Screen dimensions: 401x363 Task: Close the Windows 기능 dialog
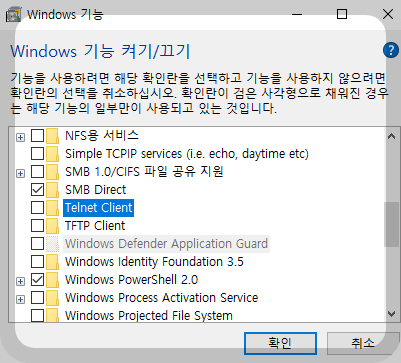[x=388, y=14]
